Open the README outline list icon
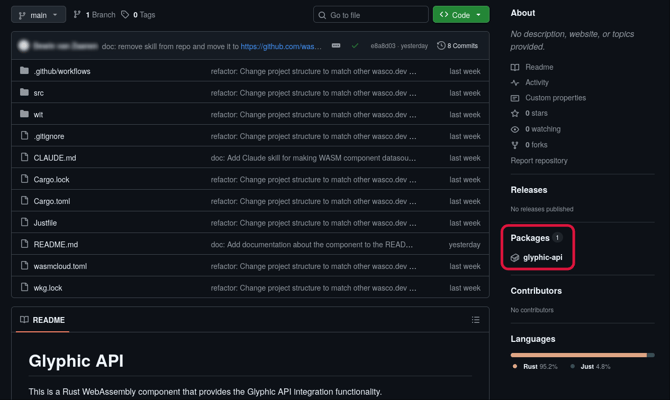The height and width of the screenshot is (400, 670). coord(476,320)
